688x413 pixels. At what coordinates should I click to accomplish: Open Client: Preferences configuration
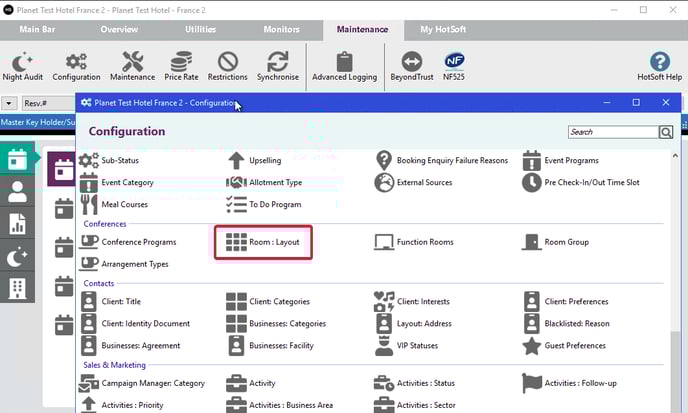coord(566,302)
